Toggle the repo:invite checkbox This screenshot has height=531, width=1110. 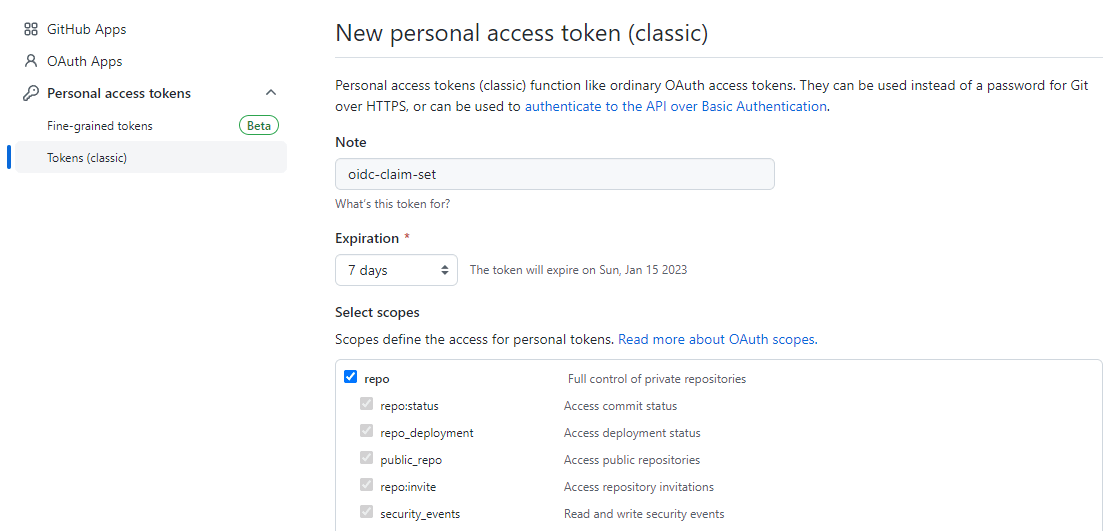pyautogui.click(x=366, y=486)
